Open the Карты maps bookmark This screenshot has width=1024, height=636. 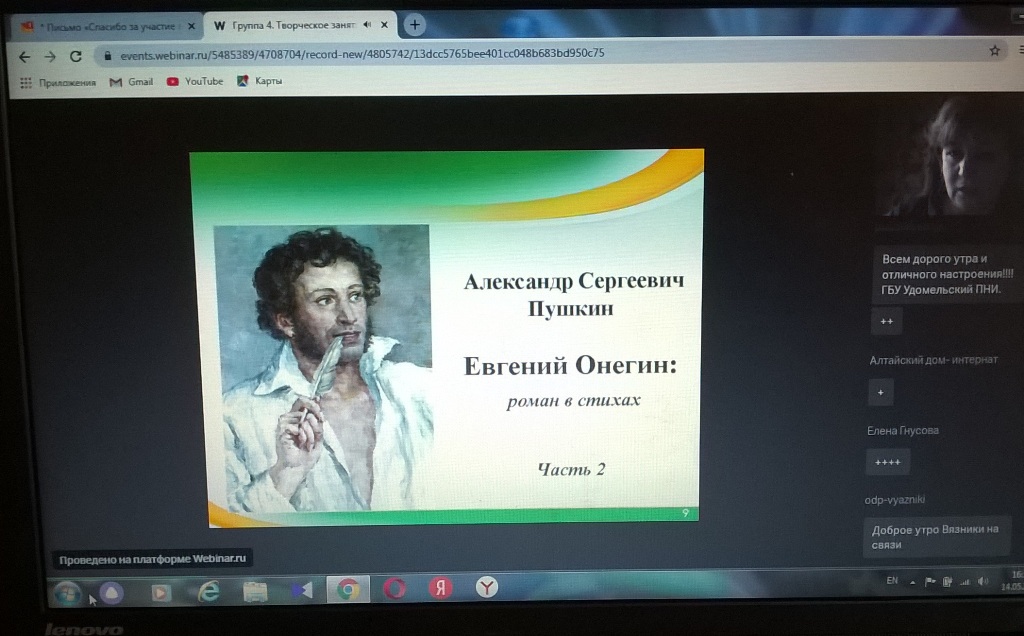[x=259, y=81]
